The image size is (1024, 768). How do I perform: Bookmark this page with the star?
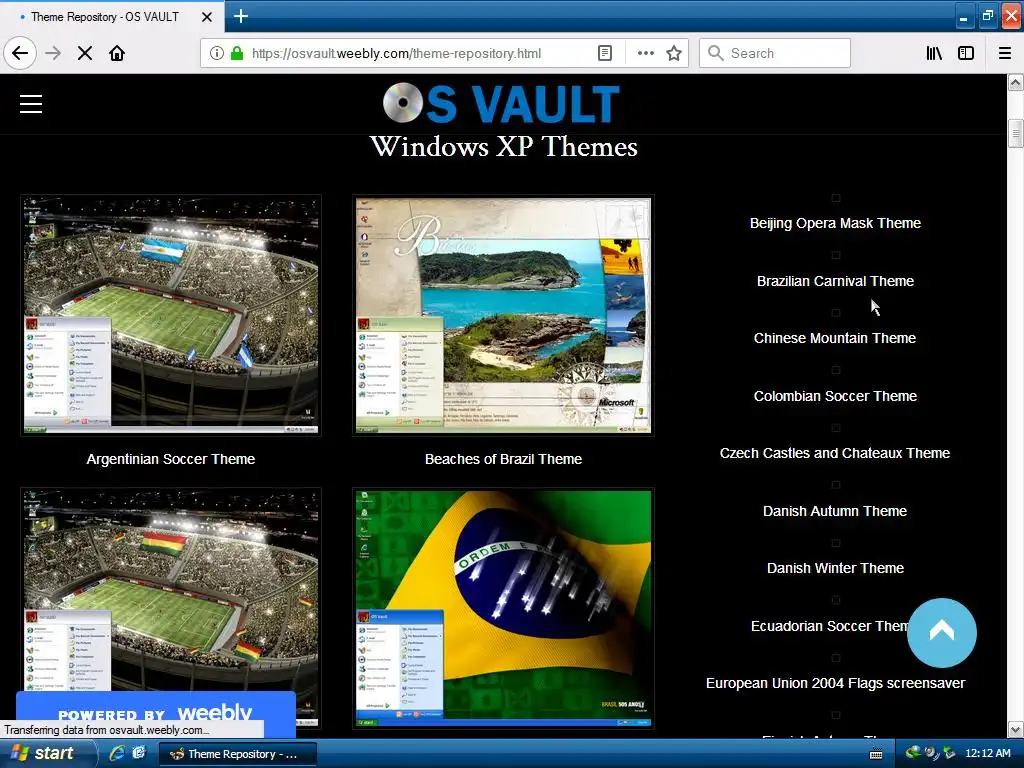coord(674,53)
